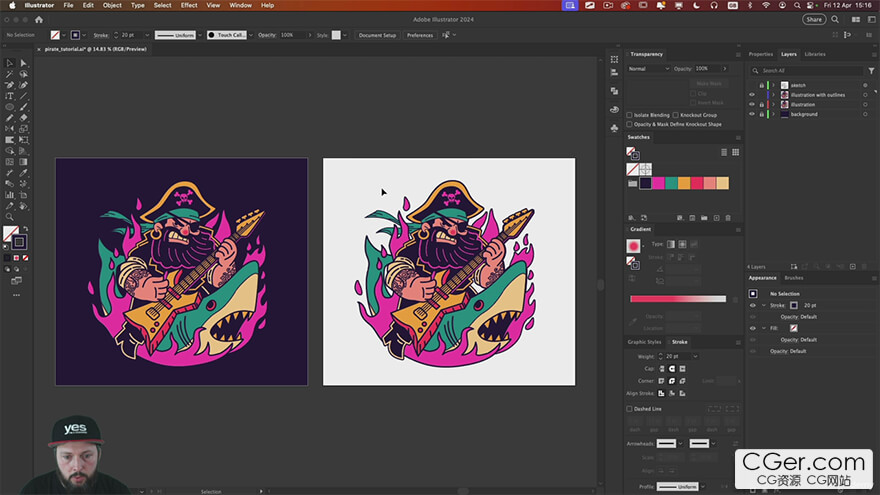Choose round join corner option
Screen dimensions: 880x495
click(672, 381)
